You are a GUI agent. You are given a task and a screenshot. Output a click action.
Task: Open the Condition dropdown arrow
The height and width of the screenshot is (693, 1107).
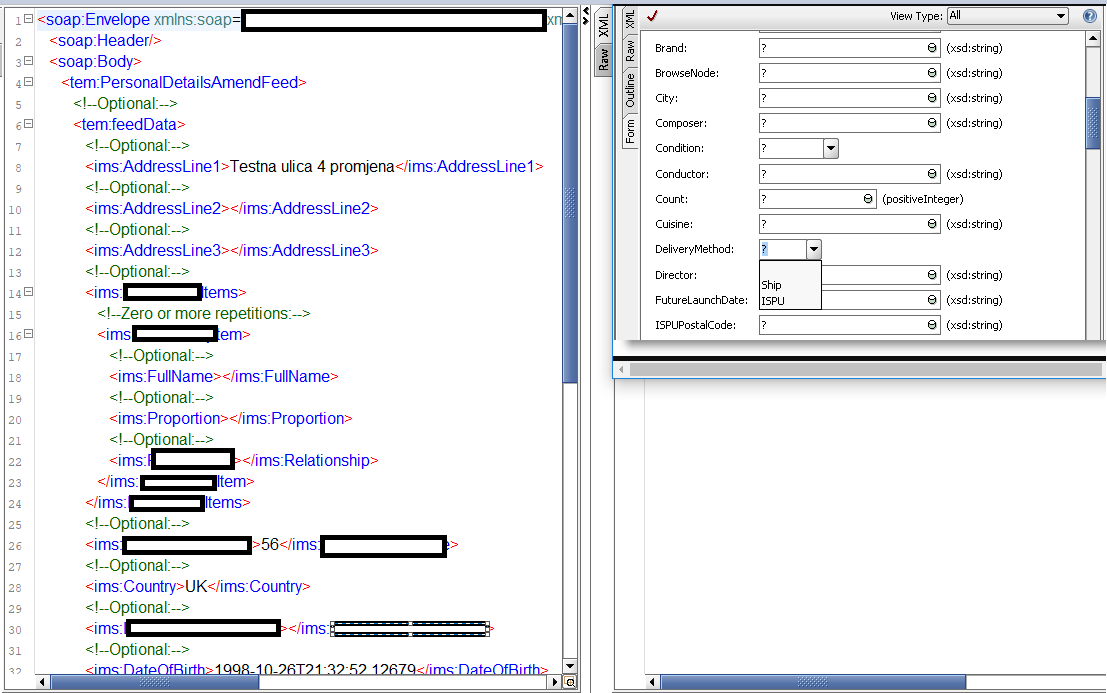[x=830, y=148]
